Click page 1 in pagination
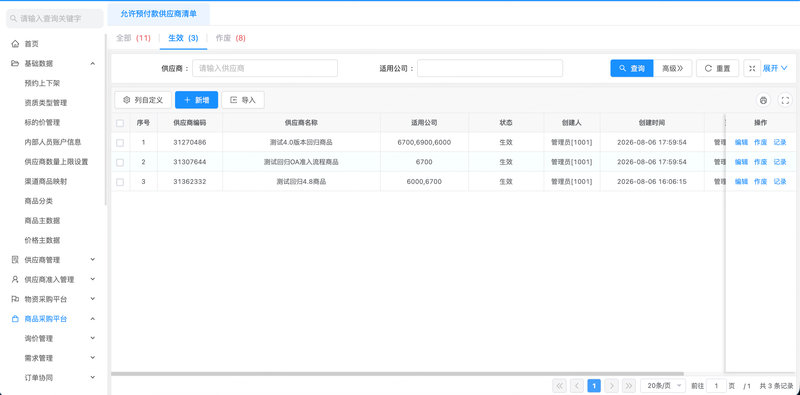 click(x=594, y=385)
